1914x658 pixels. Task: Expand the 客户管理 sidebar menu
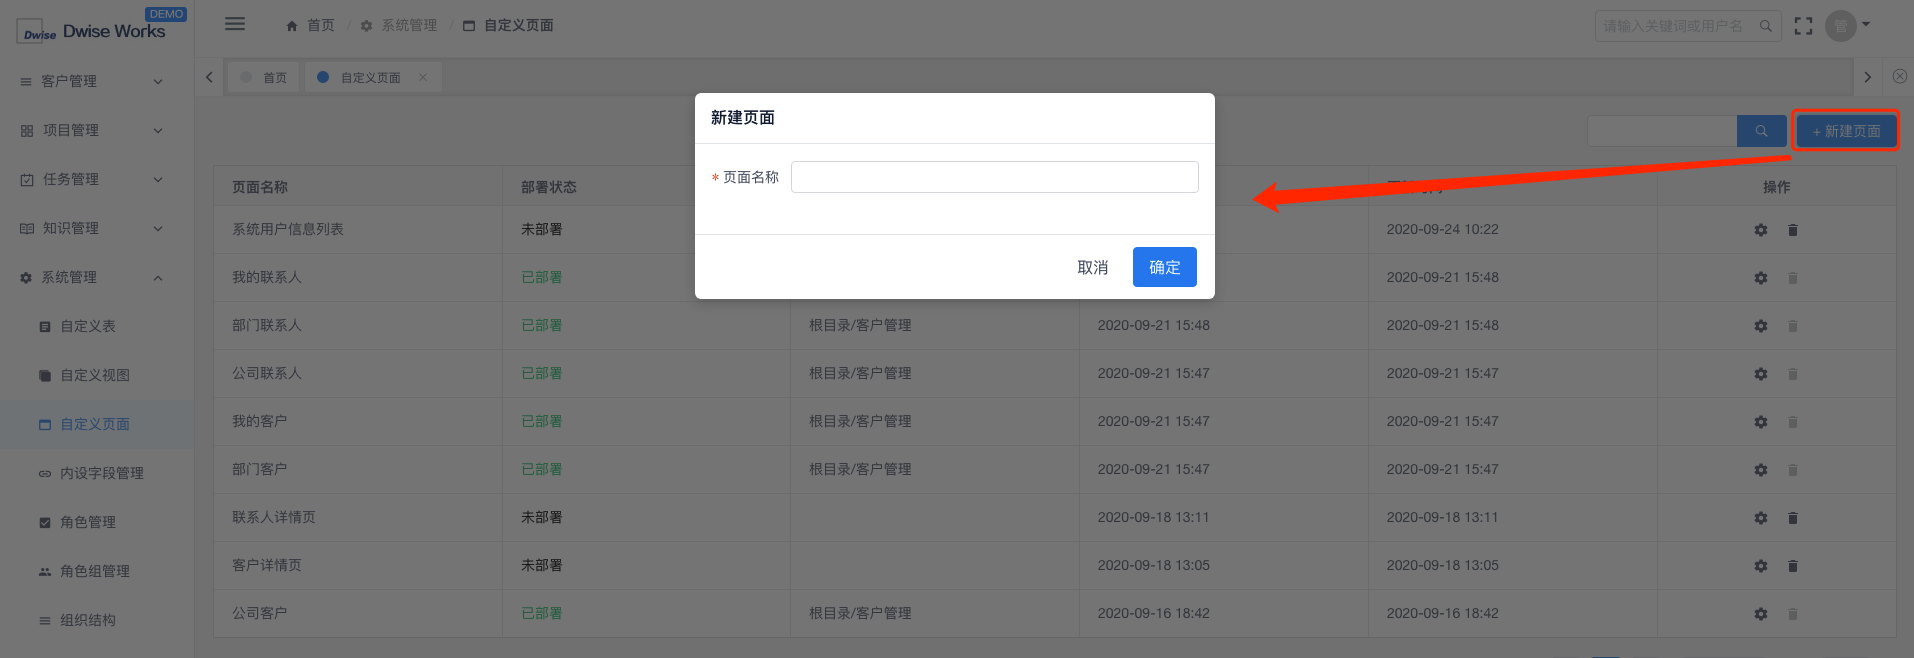(x=90, y=81)
